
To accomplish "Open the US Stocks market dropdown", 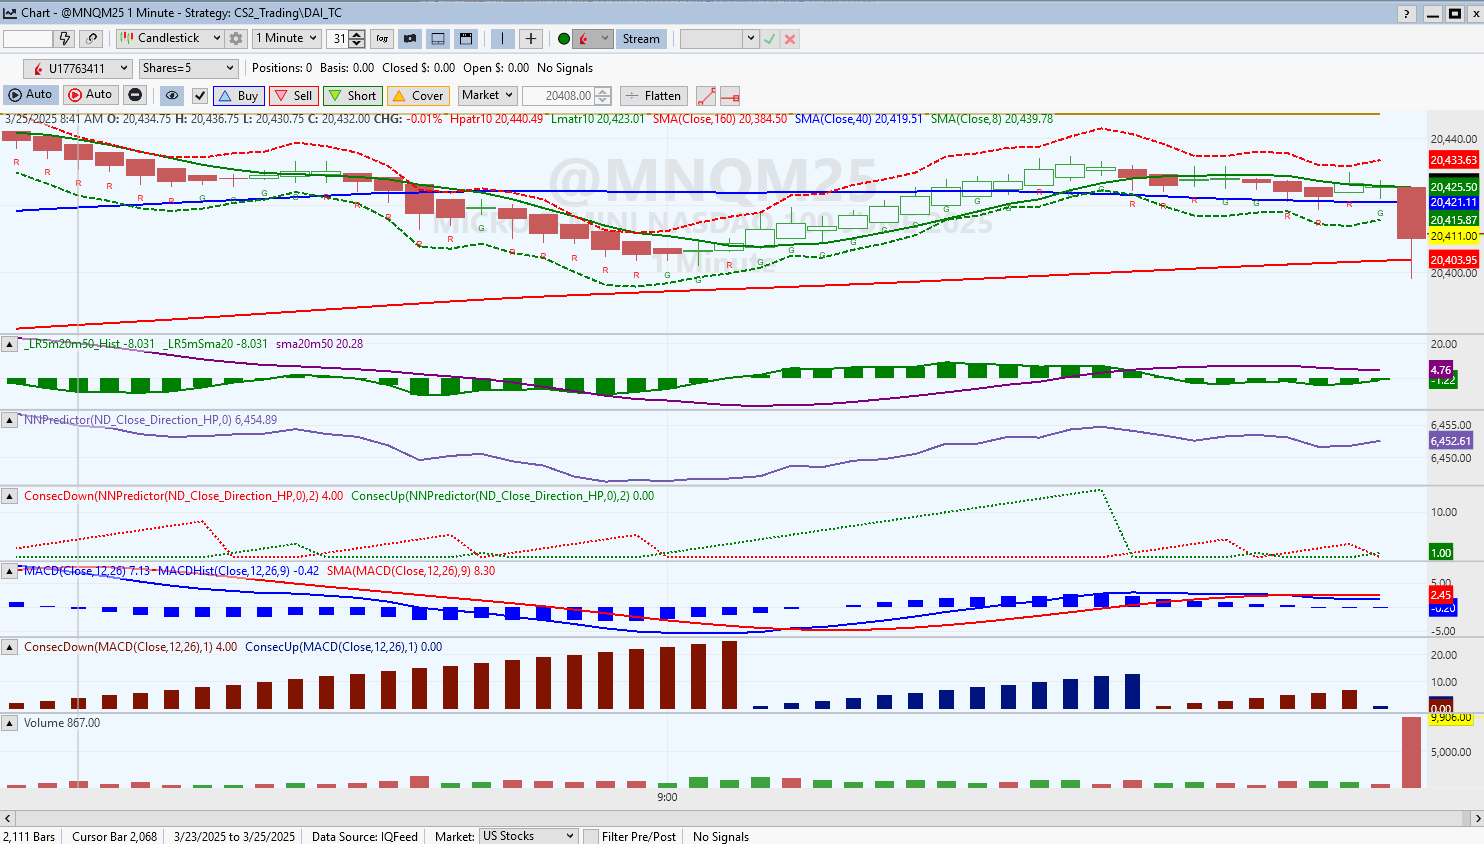I will (529, 836).
